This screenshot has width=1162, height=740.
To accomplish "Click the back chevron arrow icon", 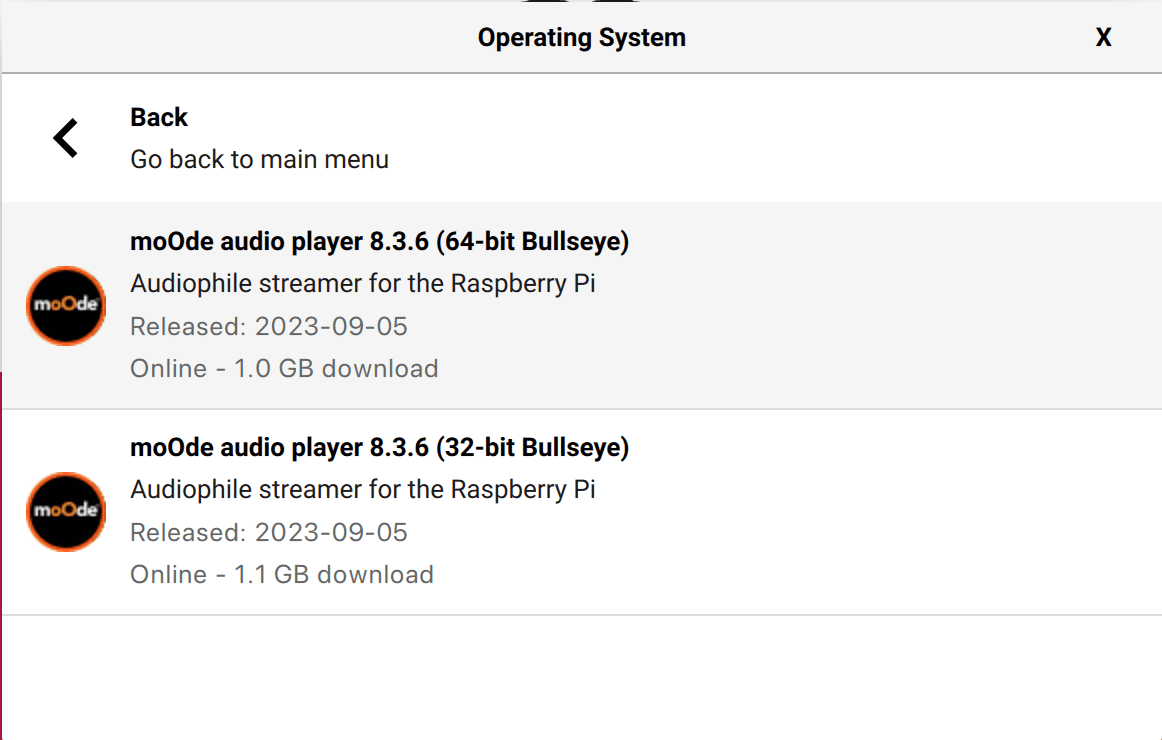I will 65,138.
